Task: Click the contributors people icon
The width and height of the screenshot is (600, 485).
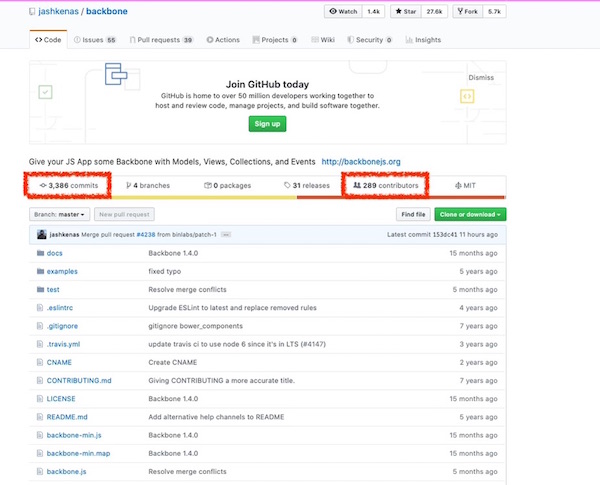Action: tap(357, 185)
